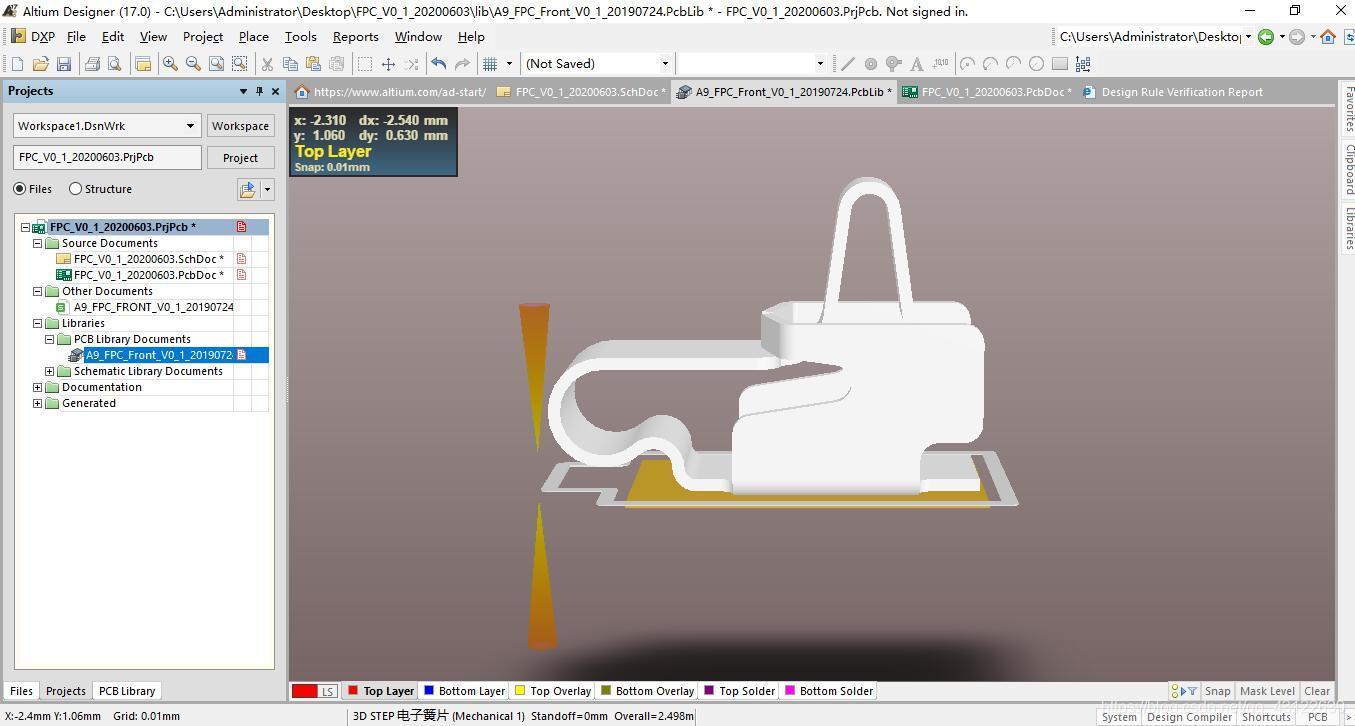
Task: Switch to FPC_V0_1_20200603.SchDoc tab
Action: 581,92
